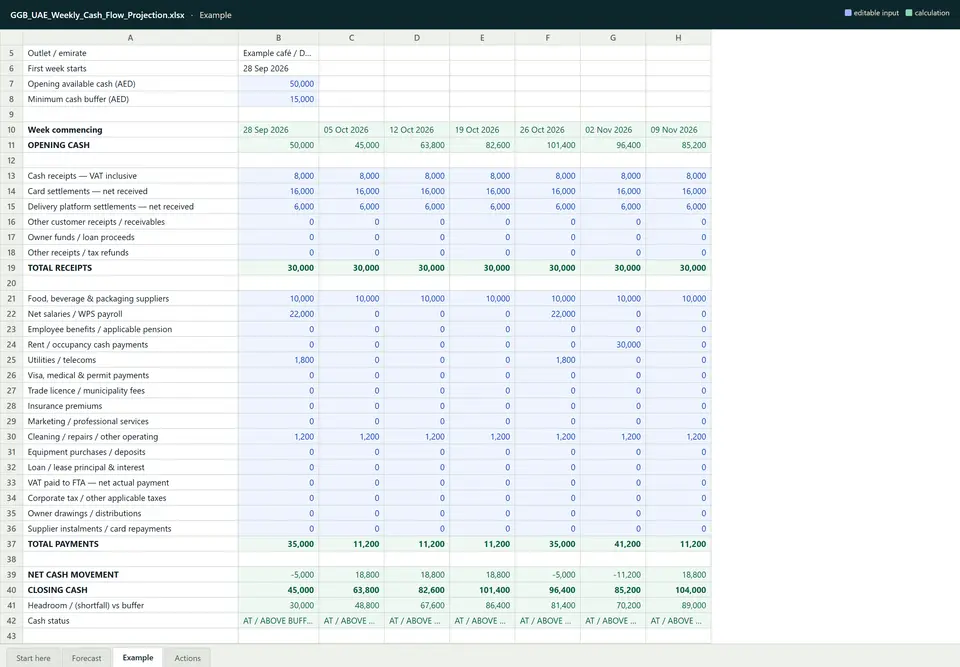960x667 pixels.
Task: Click week commencing 02 Nov 2026
Action: pos(613,130)
